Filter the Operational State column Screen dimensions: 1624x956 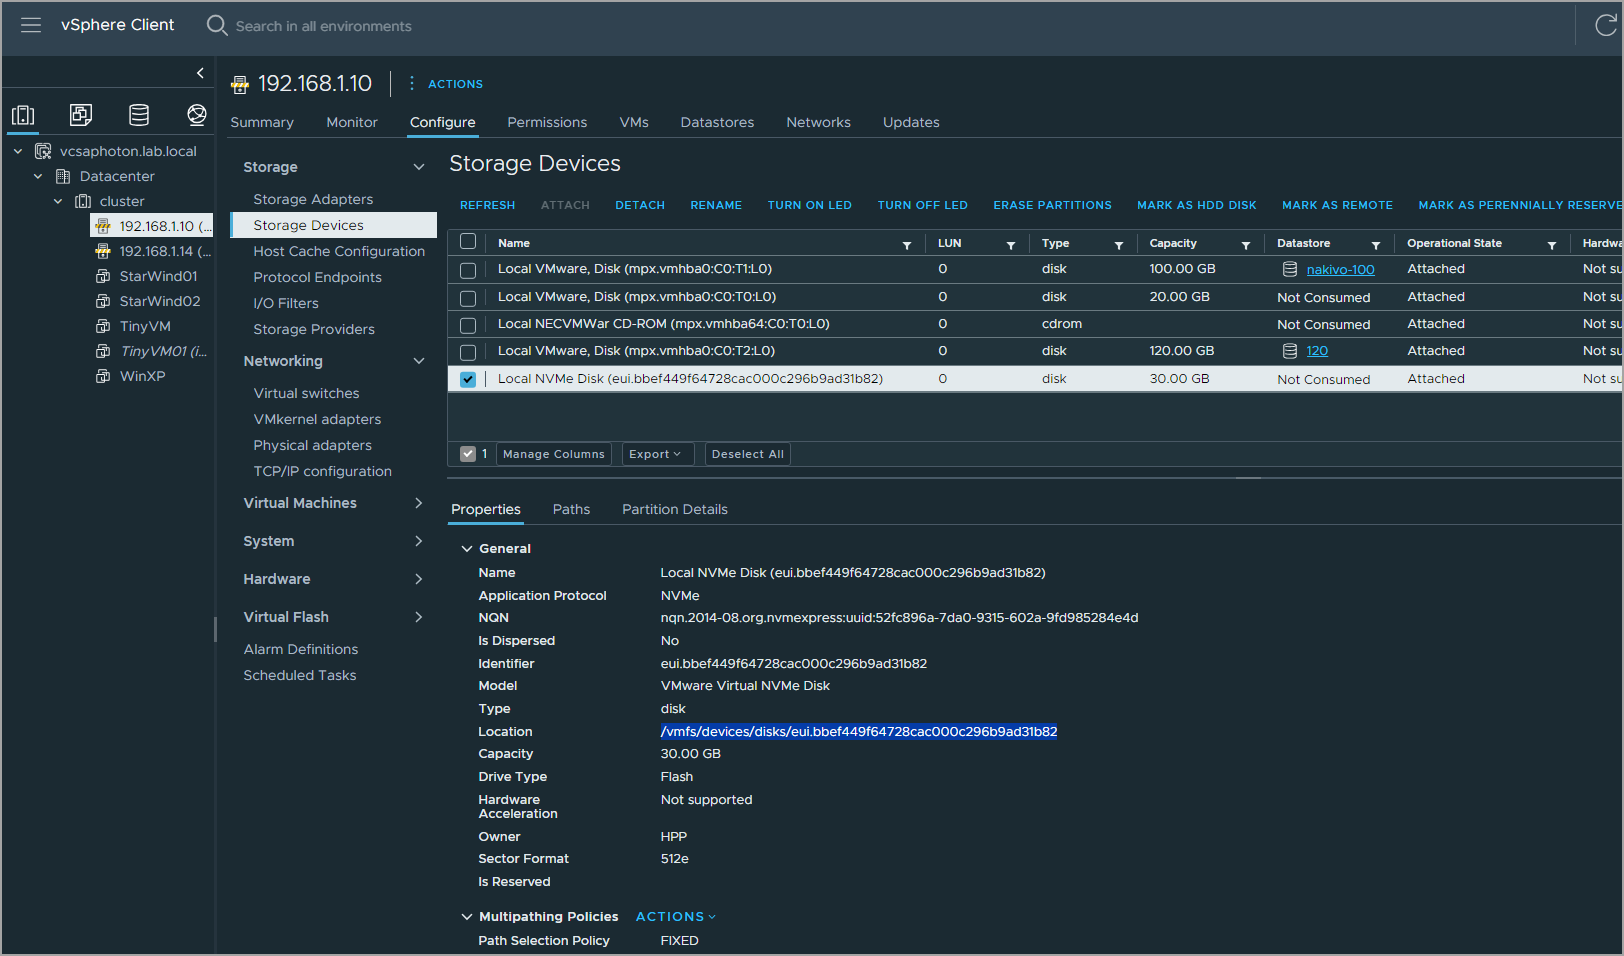pyautogui.click(x=1552, y=245)
